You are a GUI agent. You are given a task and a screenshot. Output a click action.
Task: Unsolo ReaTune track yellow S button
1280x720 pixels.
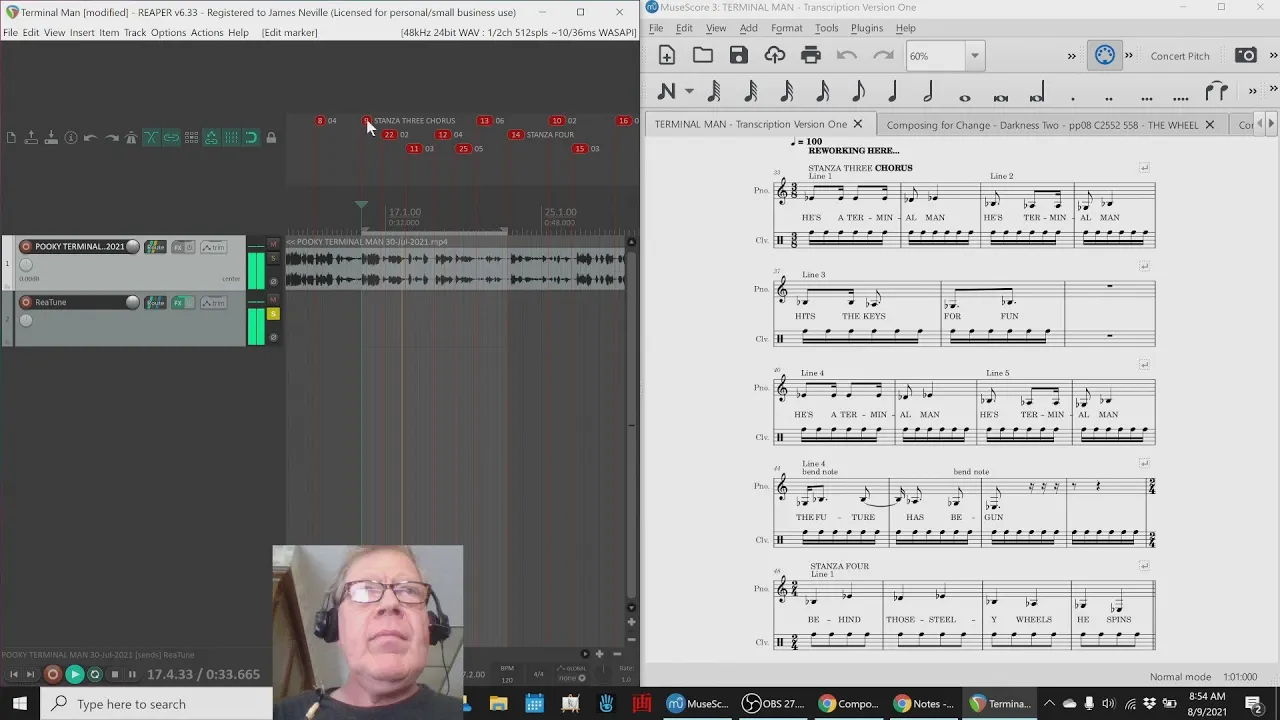273,314
